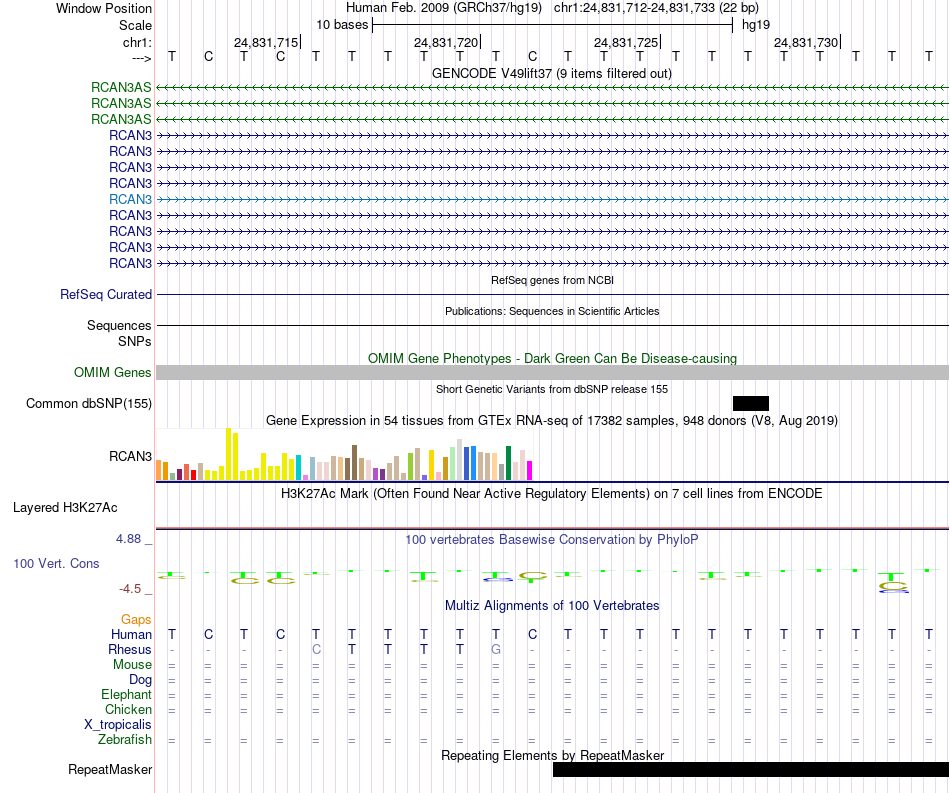950x793 pixels.
Task: Click the H3K27Ac Mark ENCODE title
Action: [552, 494]
